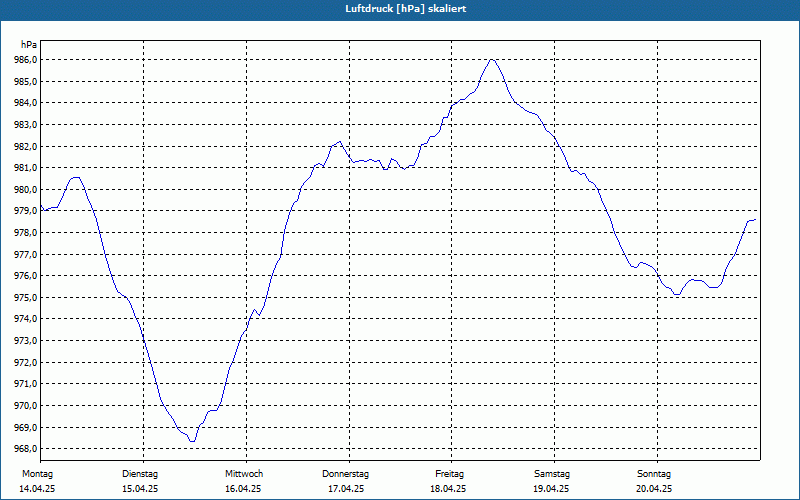The height and width of the screenshot is (500, 800).
Task: Click the 983,0 axis value
Action: pyautogui.click(x=25, y=125)
